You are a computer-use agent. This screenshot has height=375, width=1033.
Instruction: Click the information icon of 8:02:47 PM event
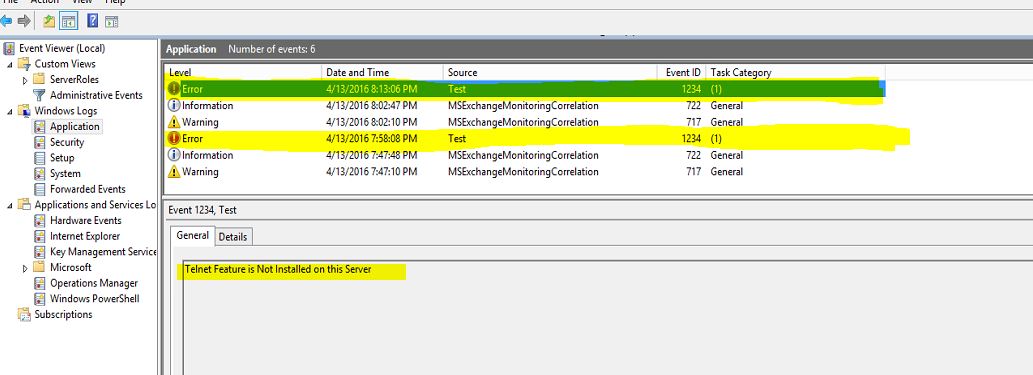[x=175, y=105]
